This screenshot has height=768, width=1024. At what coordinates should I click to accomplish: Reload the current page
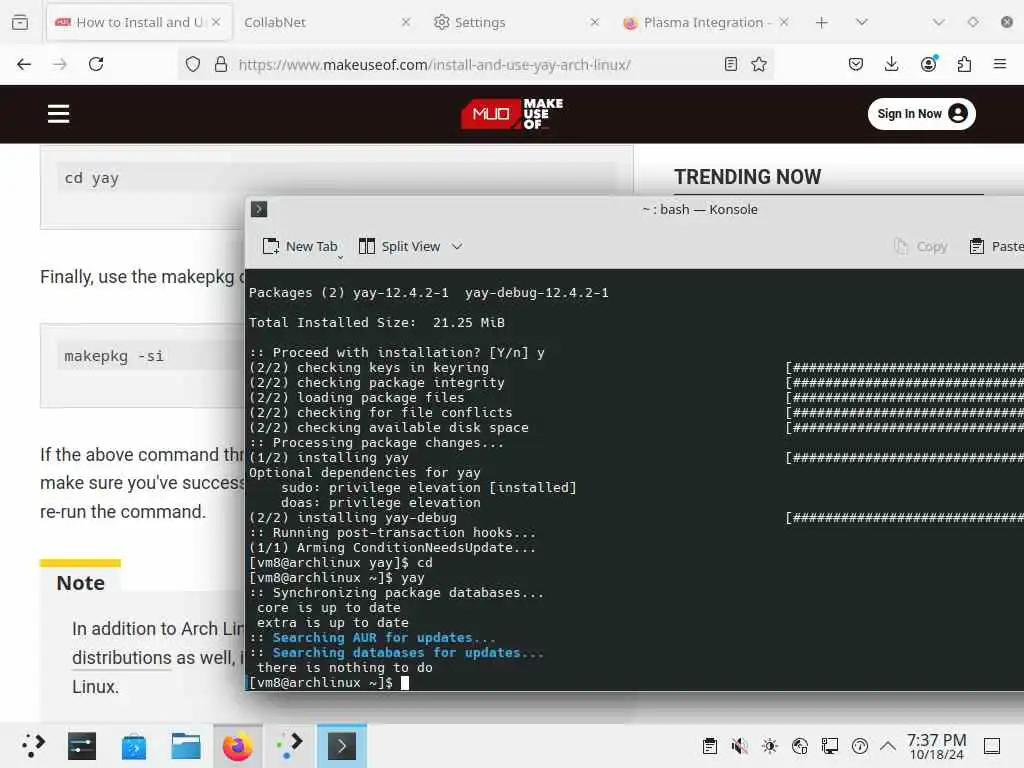point(96,64)
